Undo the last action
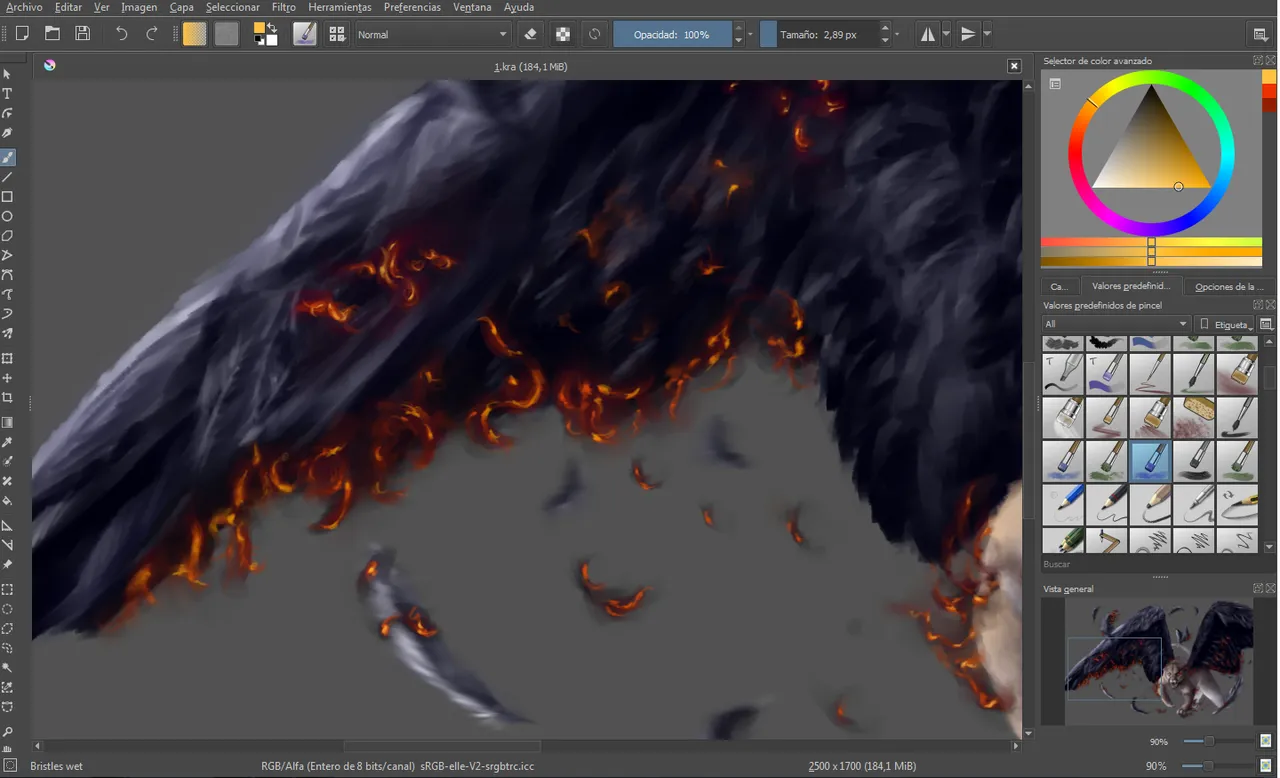Screen dimensions: 1280x778 pos(122,34)
